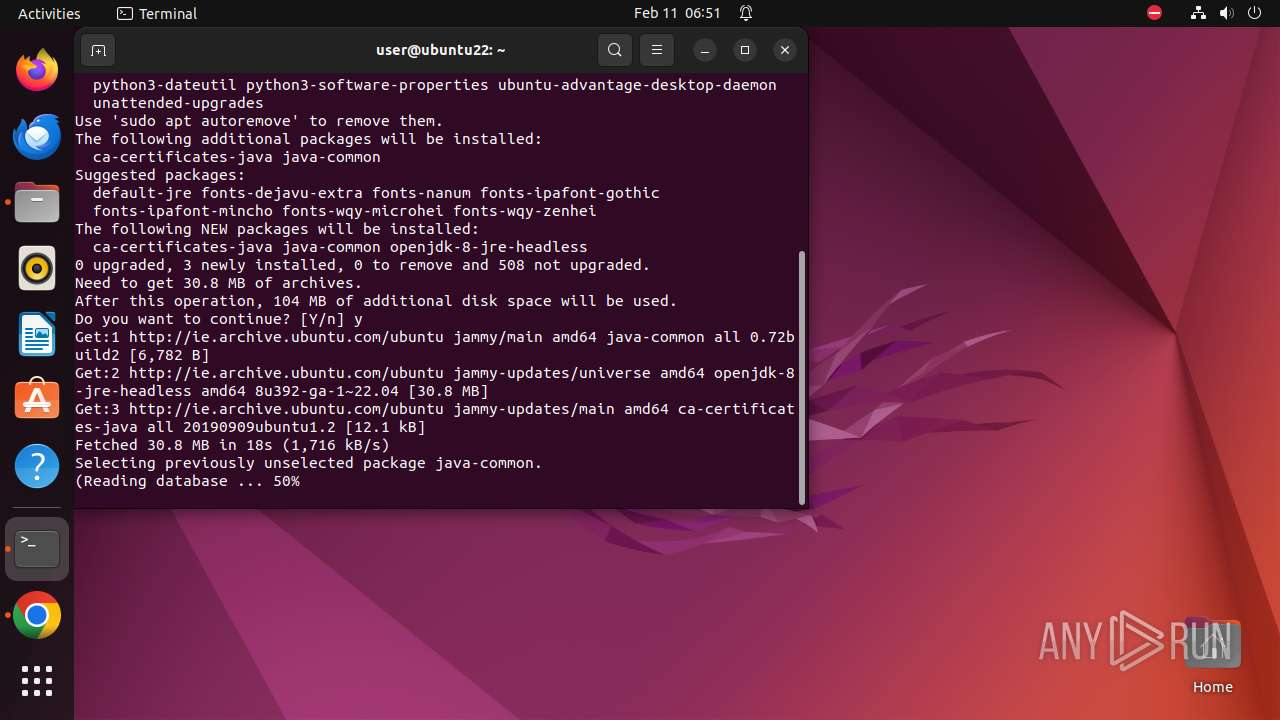
Task: Open Thunderbird Mail from the dock
Action: tap(37, 136)
